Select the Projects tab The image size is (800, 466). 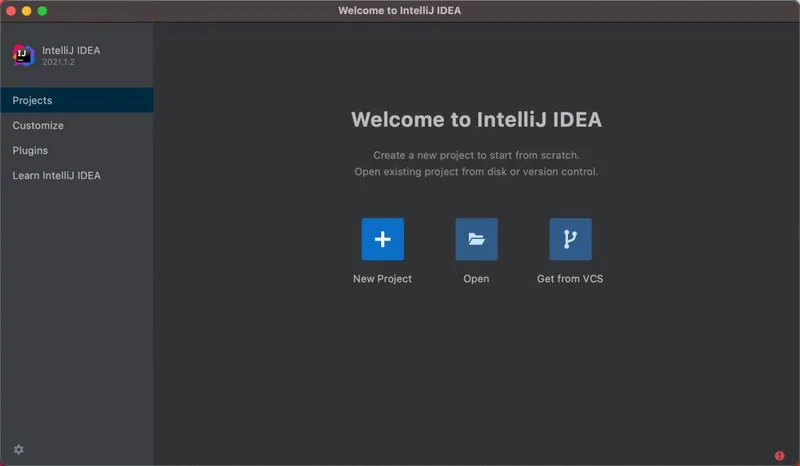(32, 100)
